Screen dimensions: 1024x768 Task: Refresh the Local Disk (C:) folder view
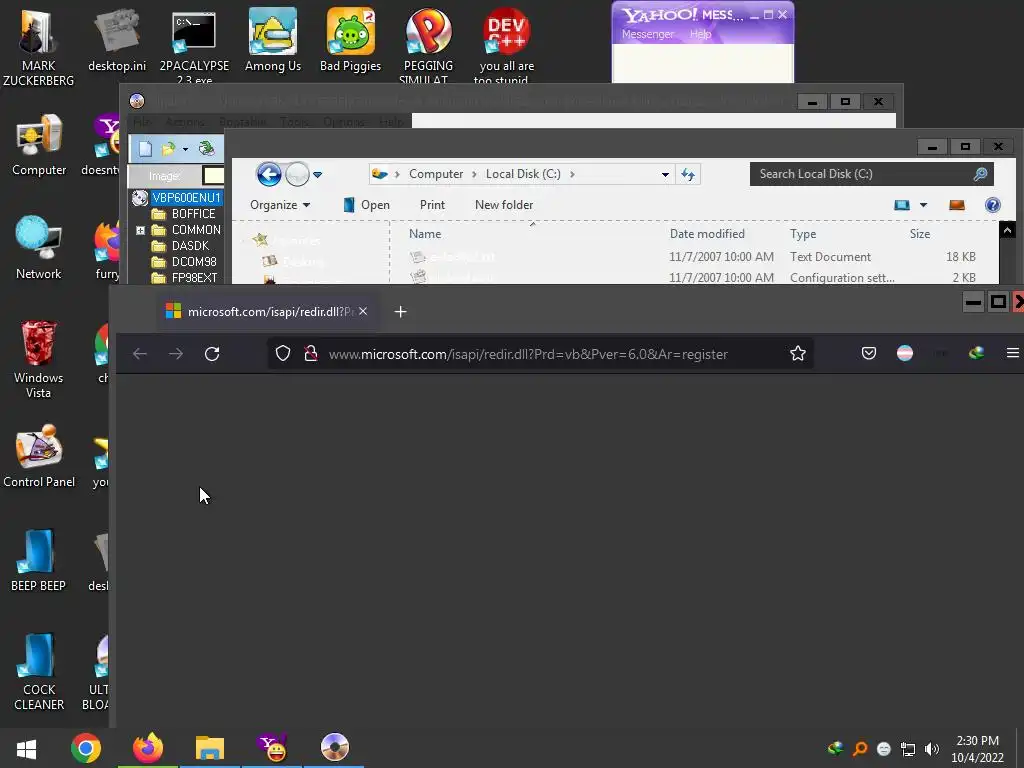688,174
